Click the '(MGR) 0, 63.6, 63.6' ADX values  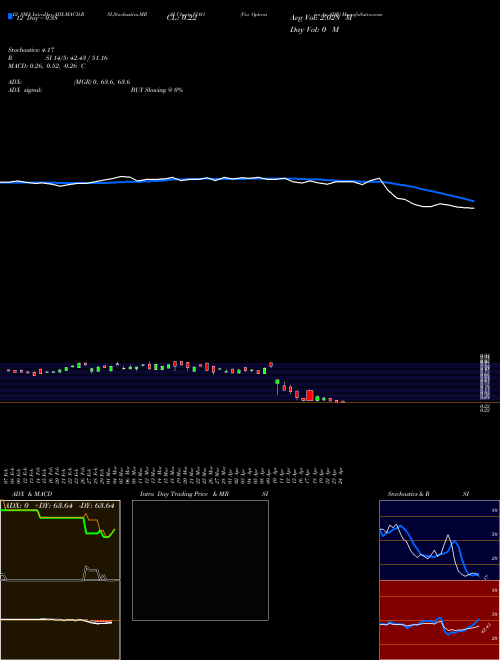click(x=102, y=82)
